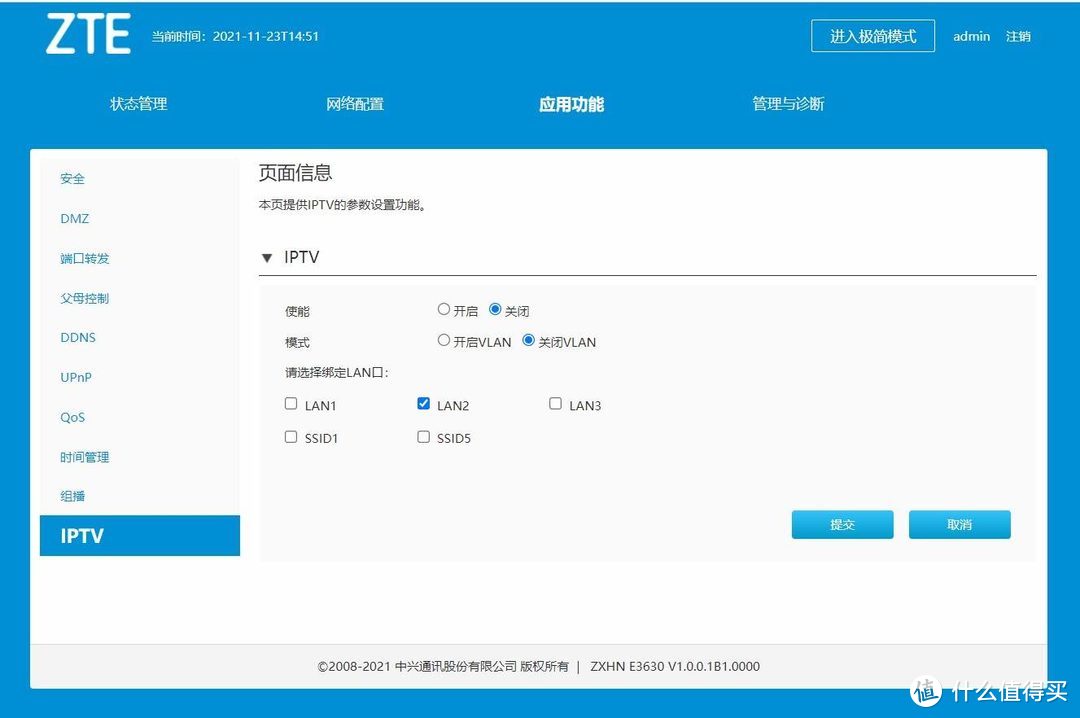Click the 注销 logout link
Viewport: 1080px width, 718px height.
pyautogui.click(x=1018, y=36)
